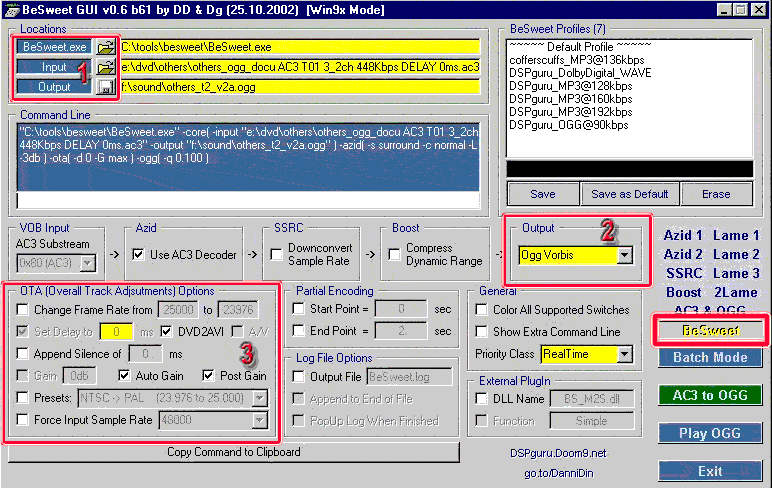Enable Change Frame Rate checkbox

[x=23, y=310]
